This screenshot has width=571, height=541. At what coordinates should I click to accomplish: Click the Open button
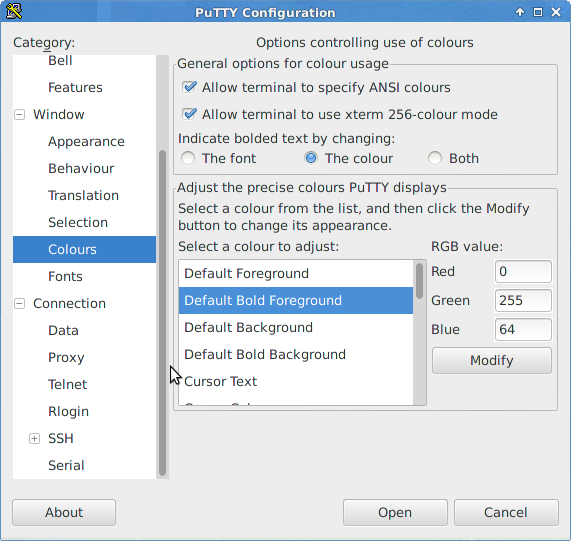(395, 512)
